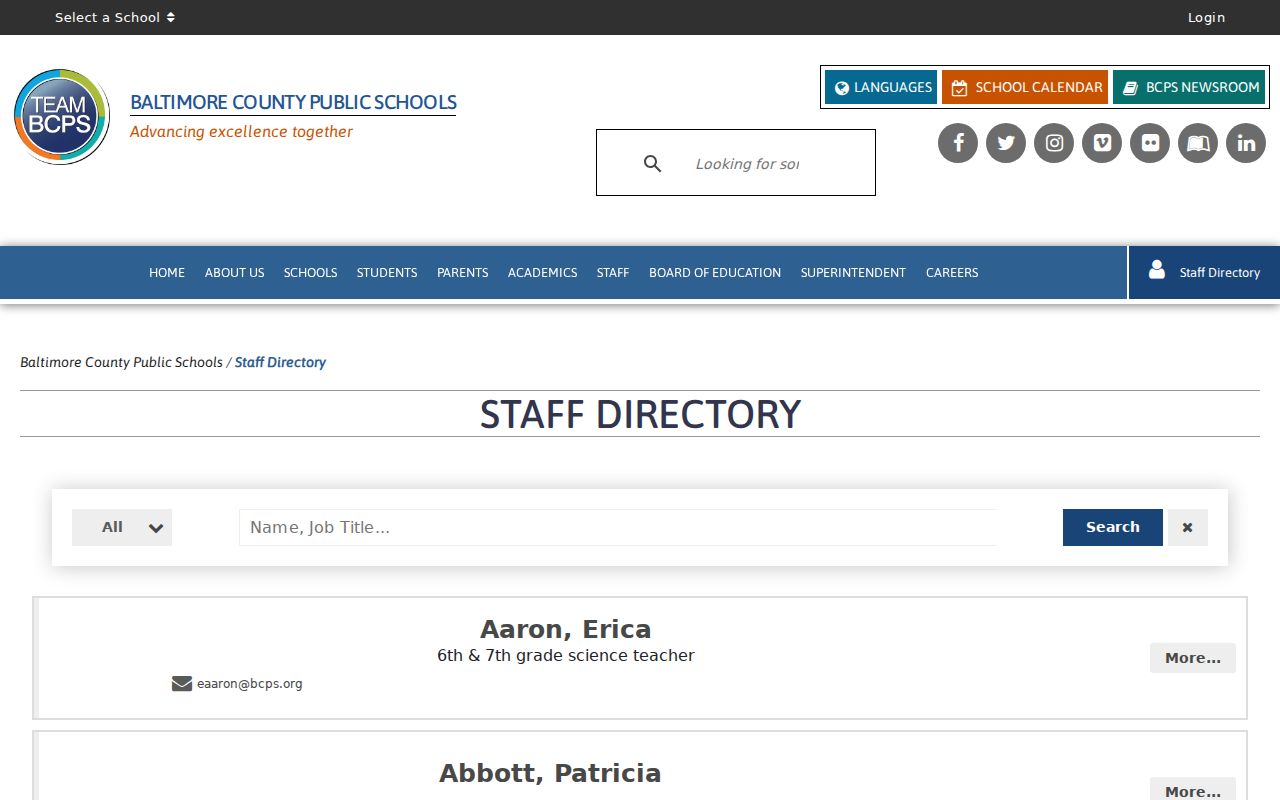Focus the 'Looking for something' site search field
Image resolution: width=1280 pixels, height=800 pixels.
tap(747, 163)
